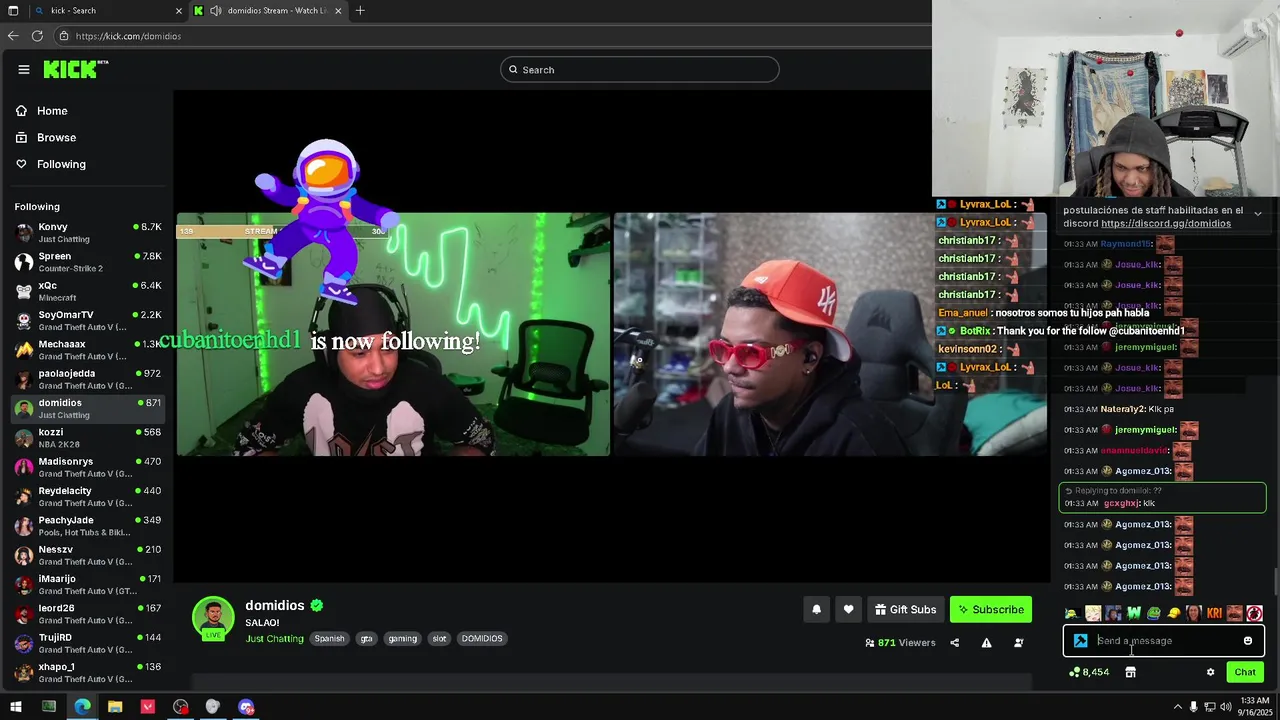Viewport: 1280px width, 720px height.
Task: Open SoyOmarTV channel in Following list
Action: [x=88, y=320]
